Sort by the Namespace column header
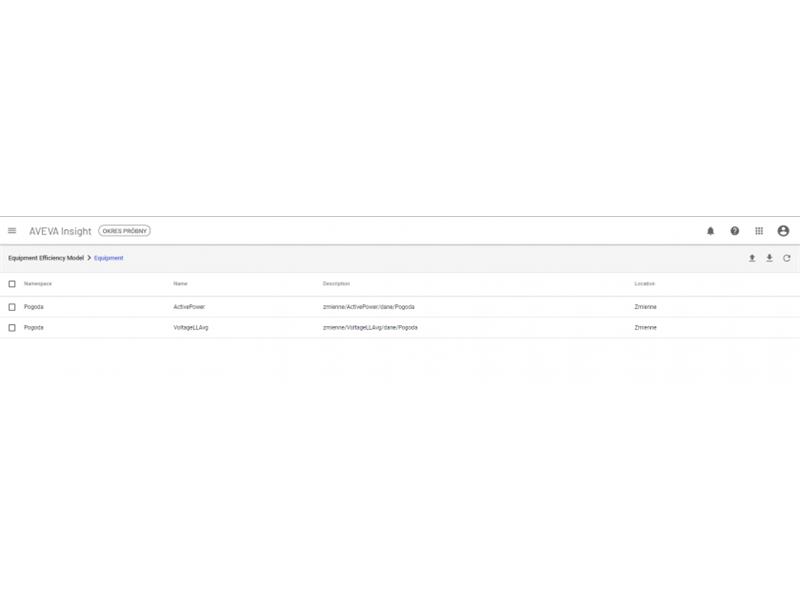 (38, 284)
